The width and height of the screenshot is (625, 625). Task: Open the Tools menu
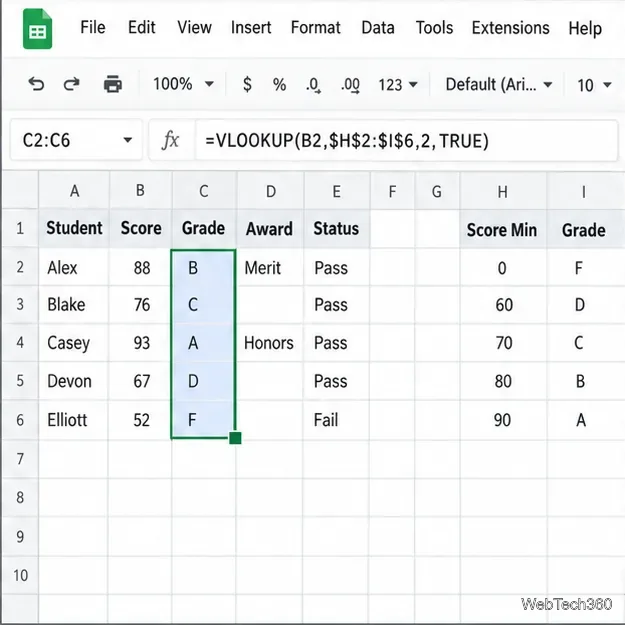click(x=434, y=28)
